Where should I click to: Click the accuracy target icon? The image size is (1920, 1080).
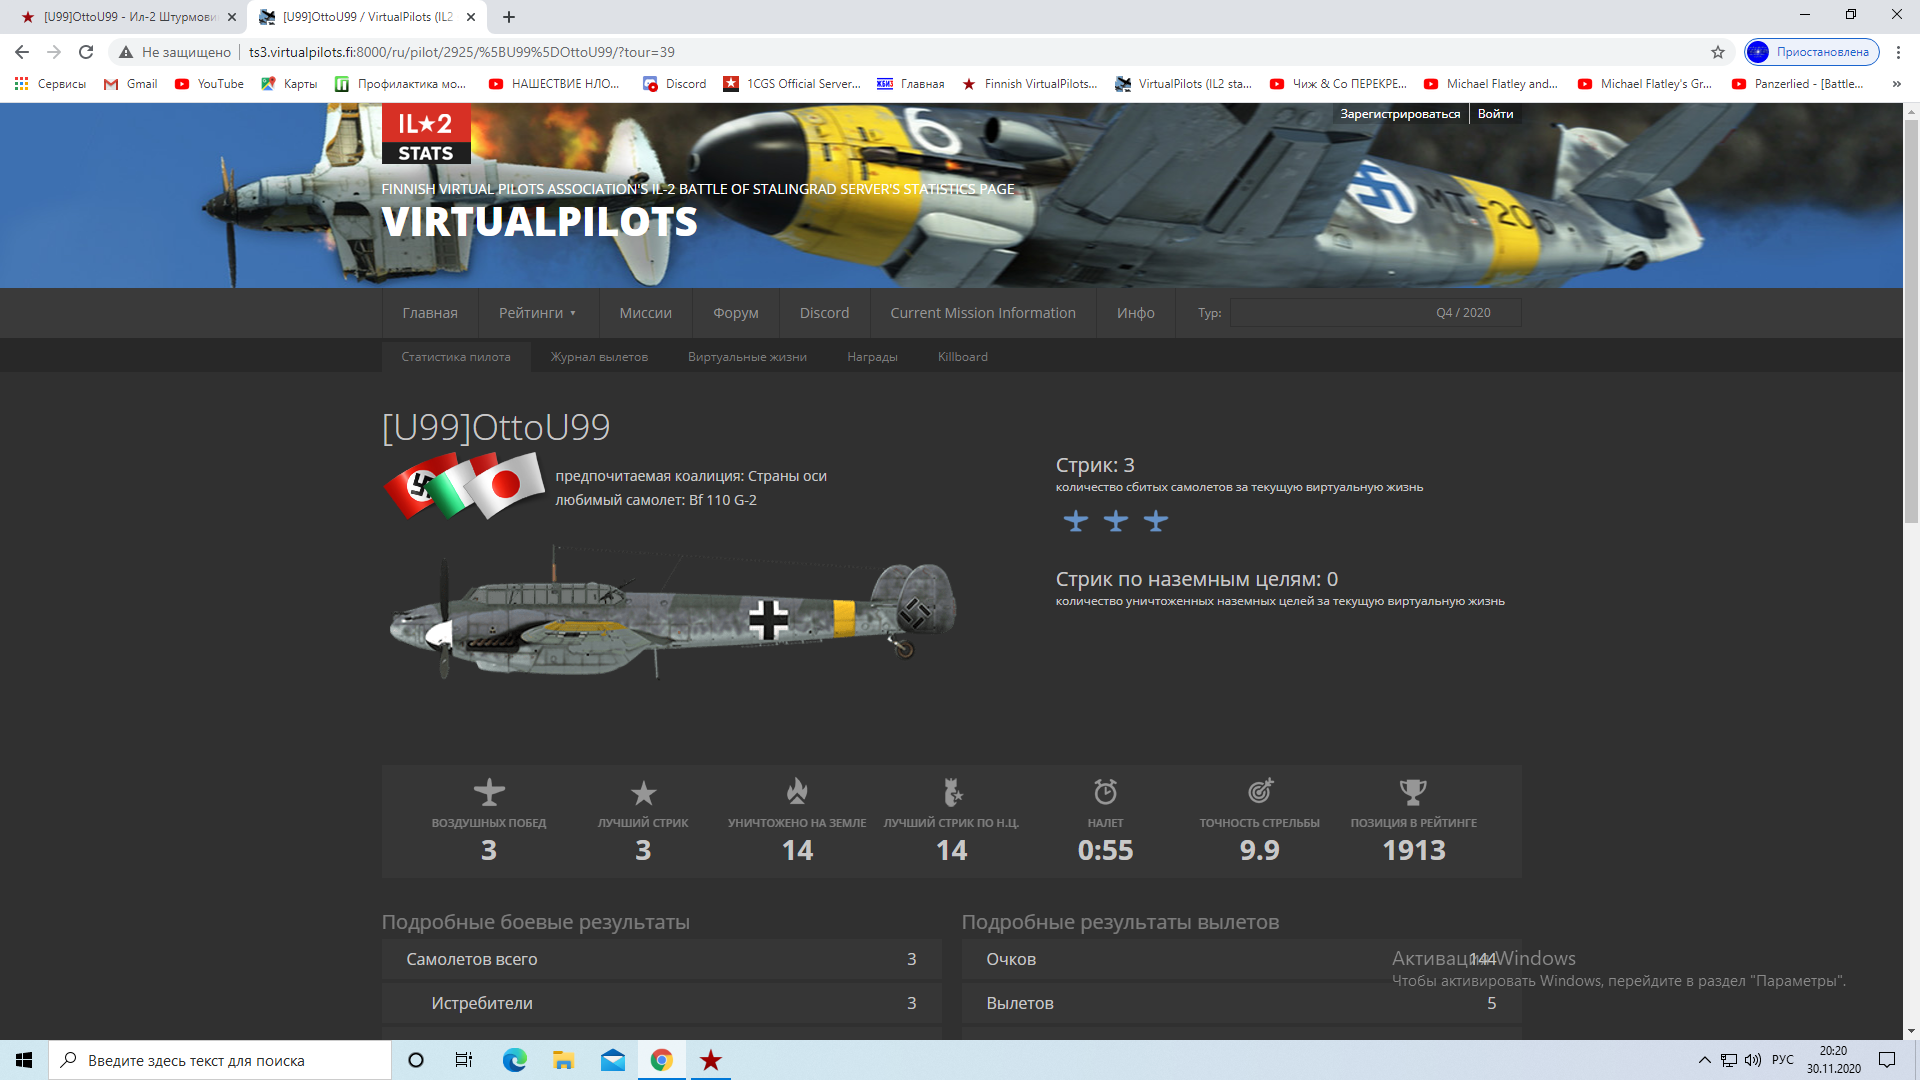tap(1260, 792)
